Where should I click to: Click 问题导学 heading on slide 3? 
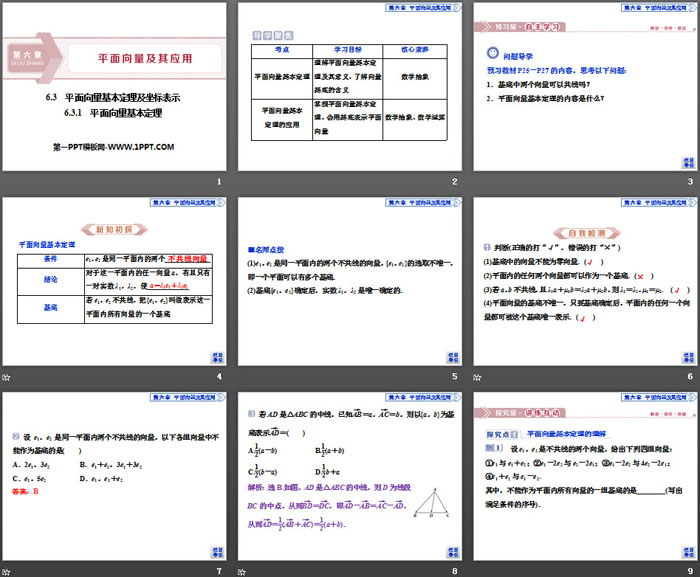click(x=518, y=56)
